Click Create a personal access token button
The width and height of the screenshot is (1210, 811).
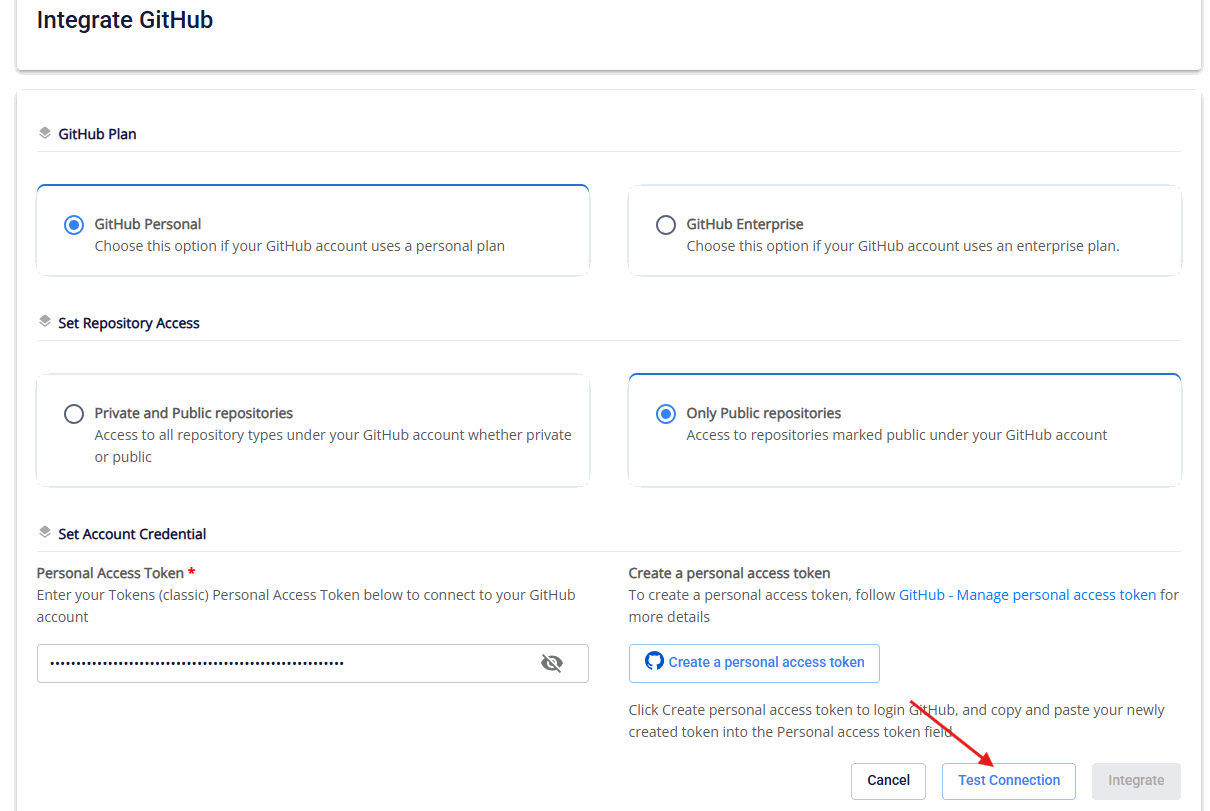point(754,662)
